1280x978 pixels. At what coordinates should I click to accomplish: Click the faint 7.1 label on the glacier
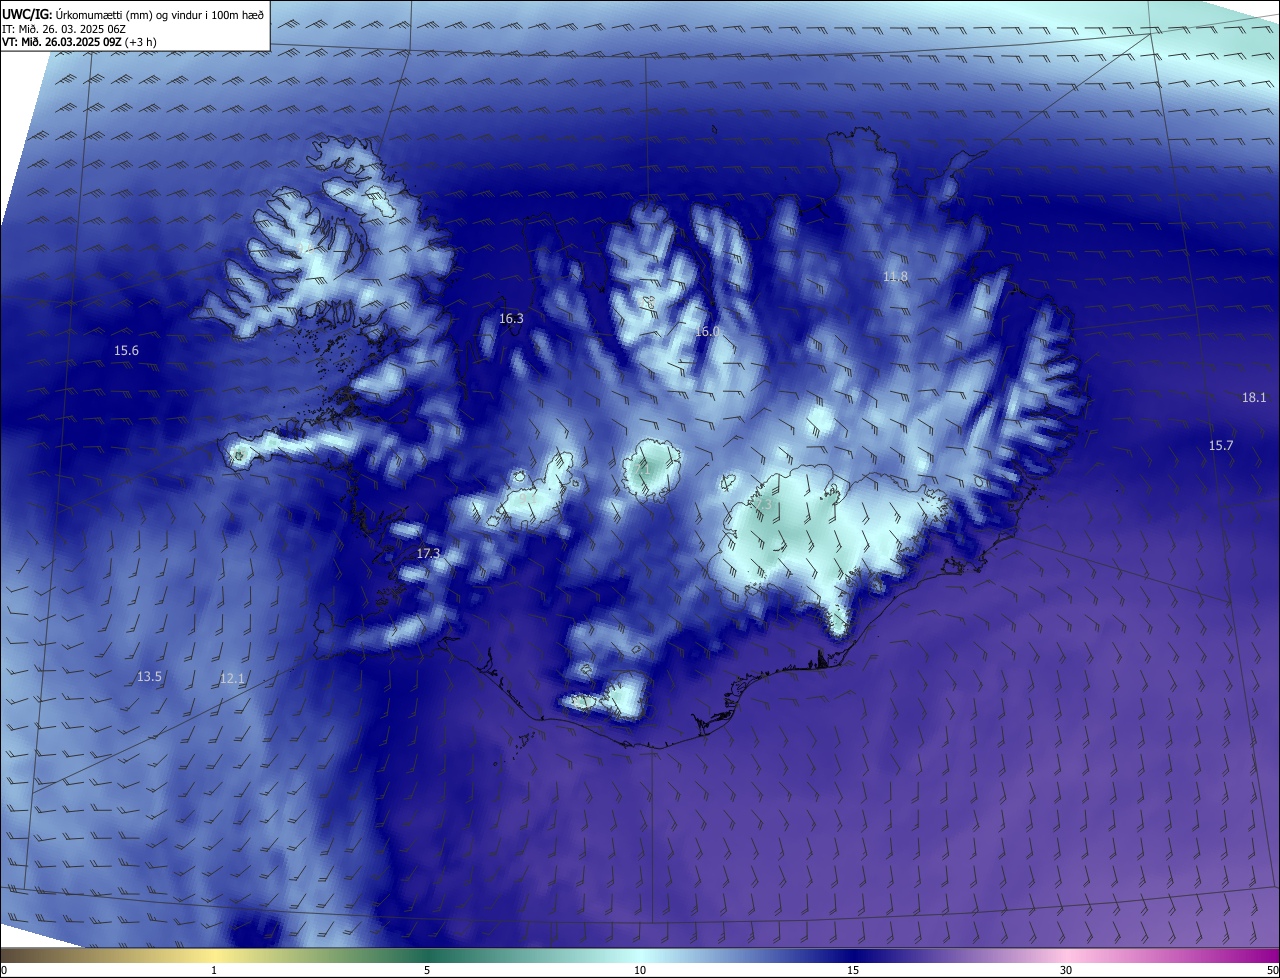[643, 468]
